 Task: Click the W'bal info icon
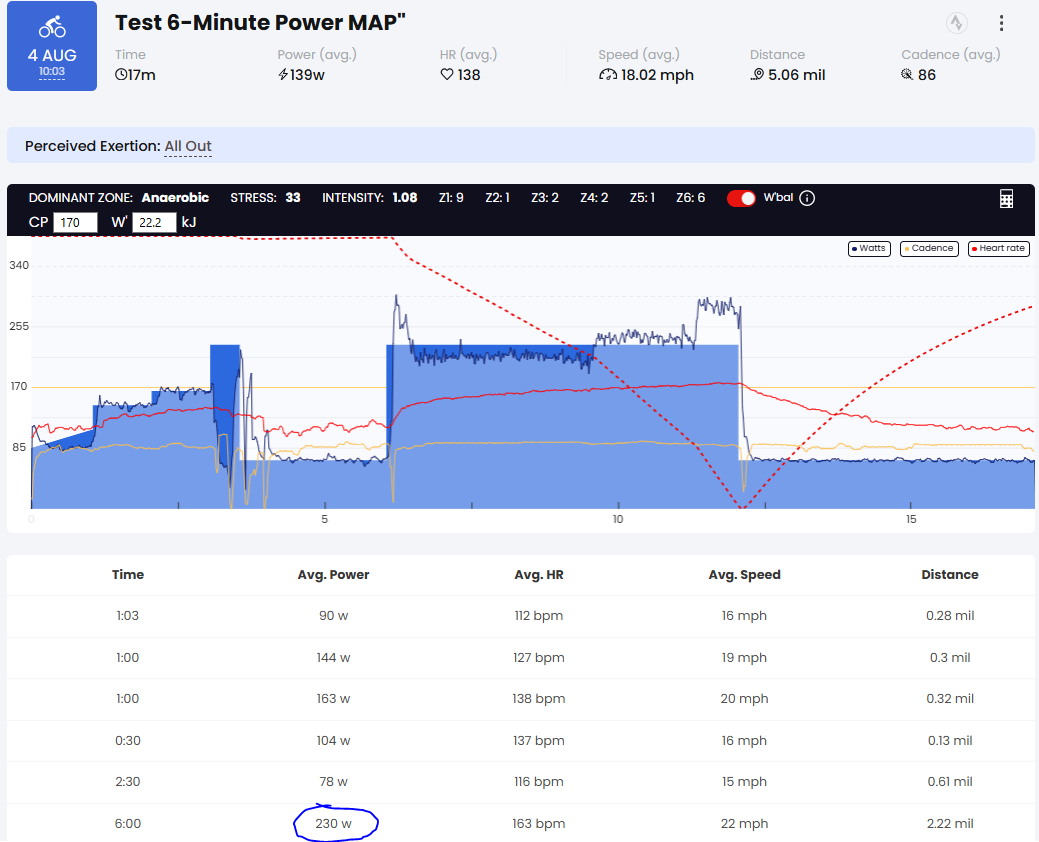pos(806,198)
